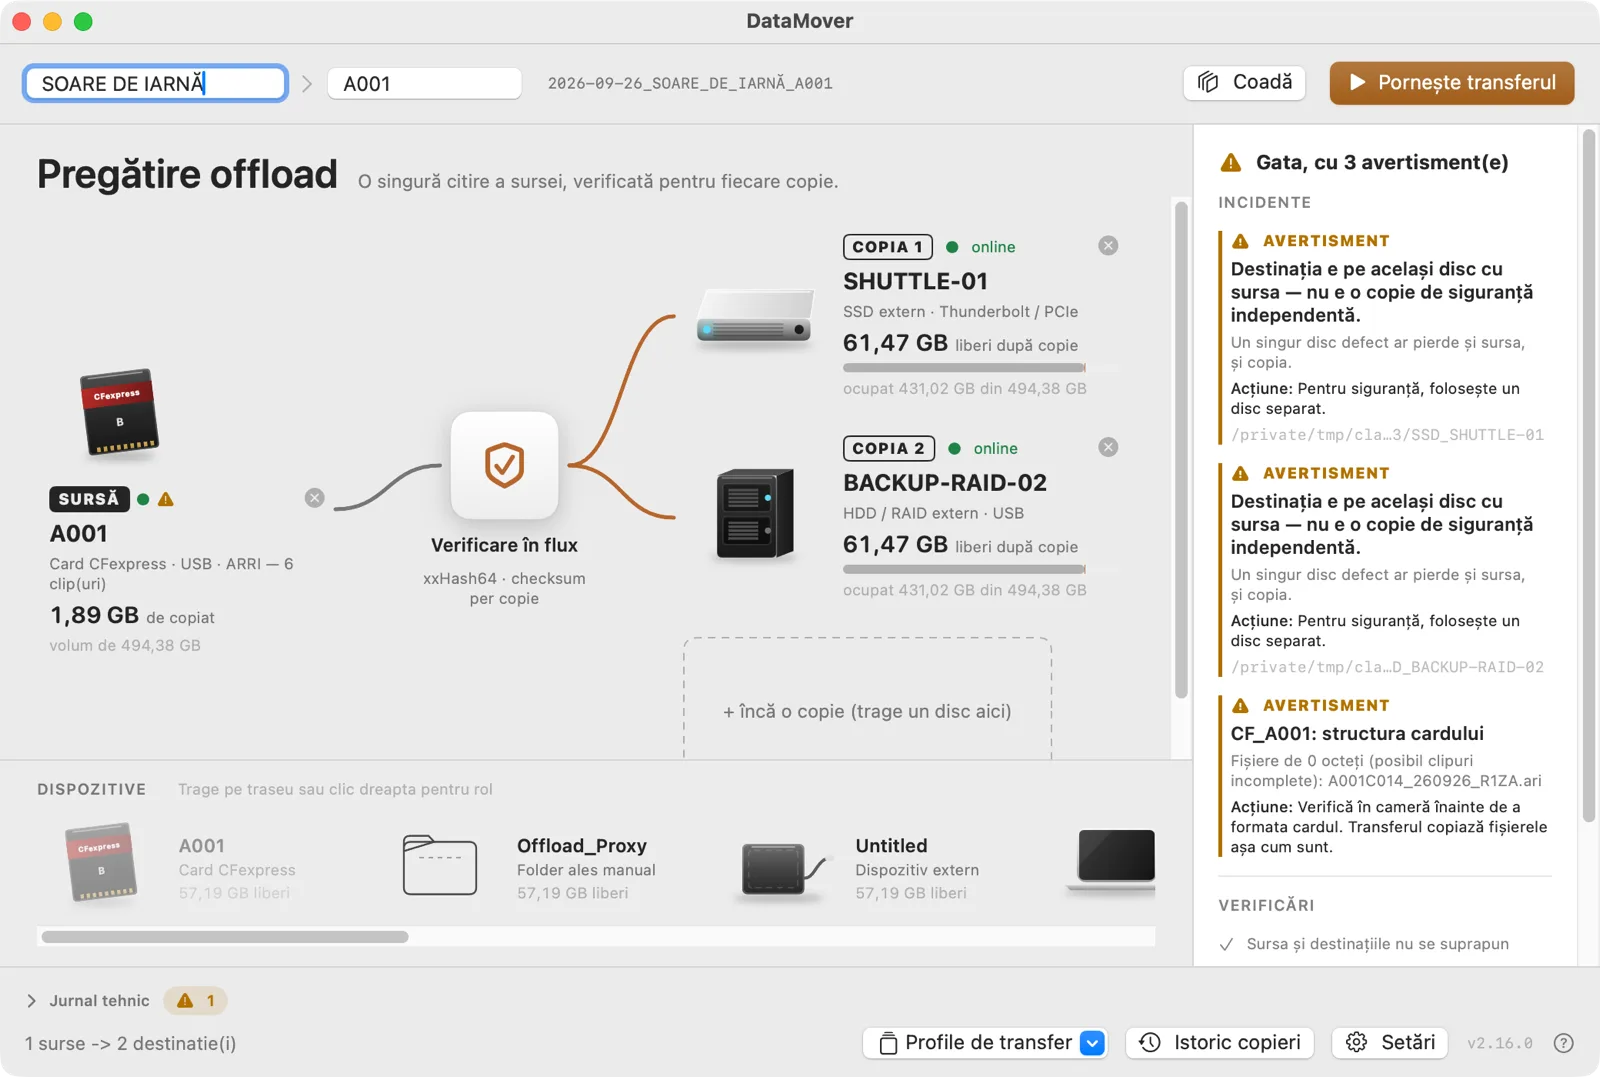Click the queue stack icon in Coadă button

click(x=1209, y=82)
